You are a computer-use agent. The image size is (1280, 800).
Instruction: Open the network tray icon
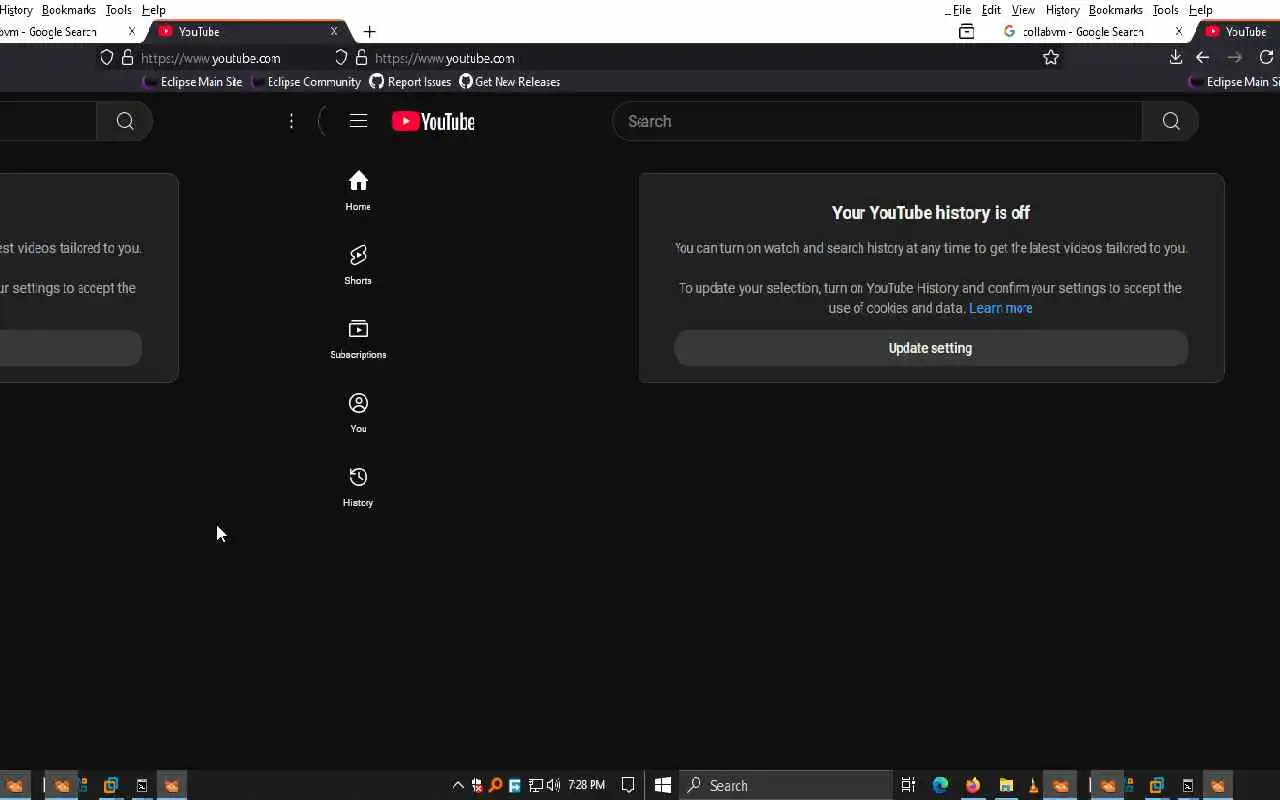(x=535, y=785)
